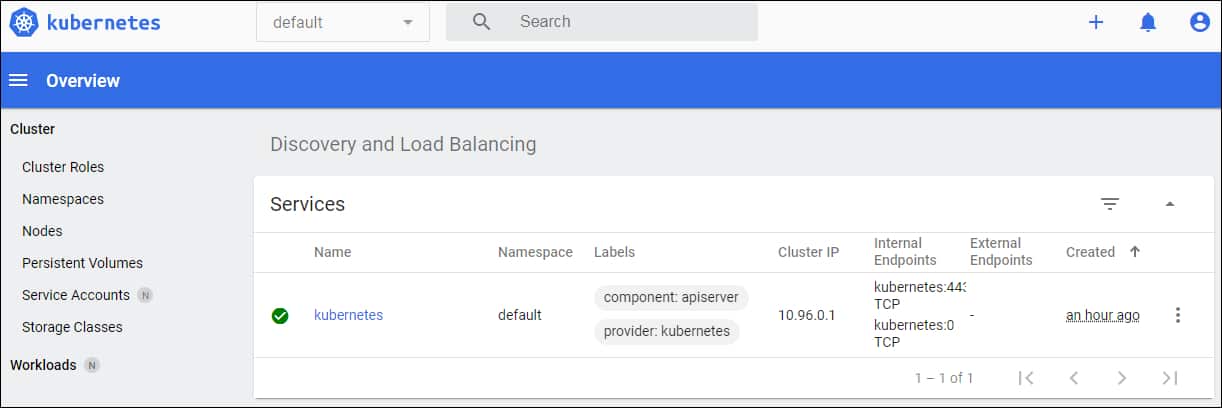Viewport: 1222px width, 408px height.
Task: Click the Created sort arrow icon
Action: [1135, 252]
